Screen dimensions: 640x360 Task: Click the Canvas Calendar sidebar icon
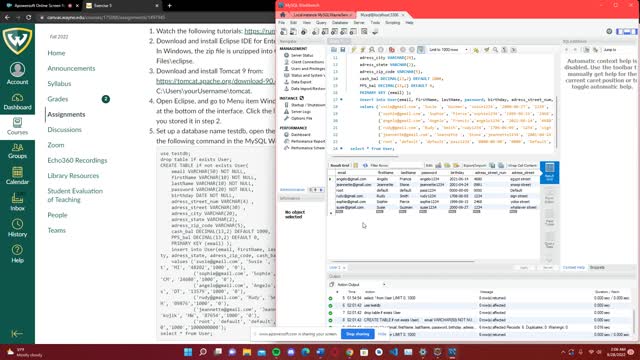pyautogui.click(x=17, y=176)
